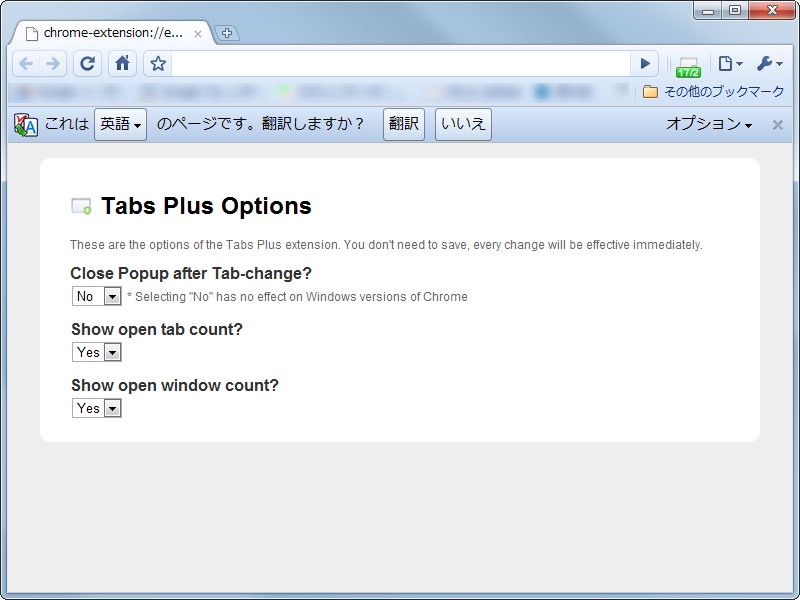Open the その他のブックマーク folder
800x600 pixels.
point(713,92)
